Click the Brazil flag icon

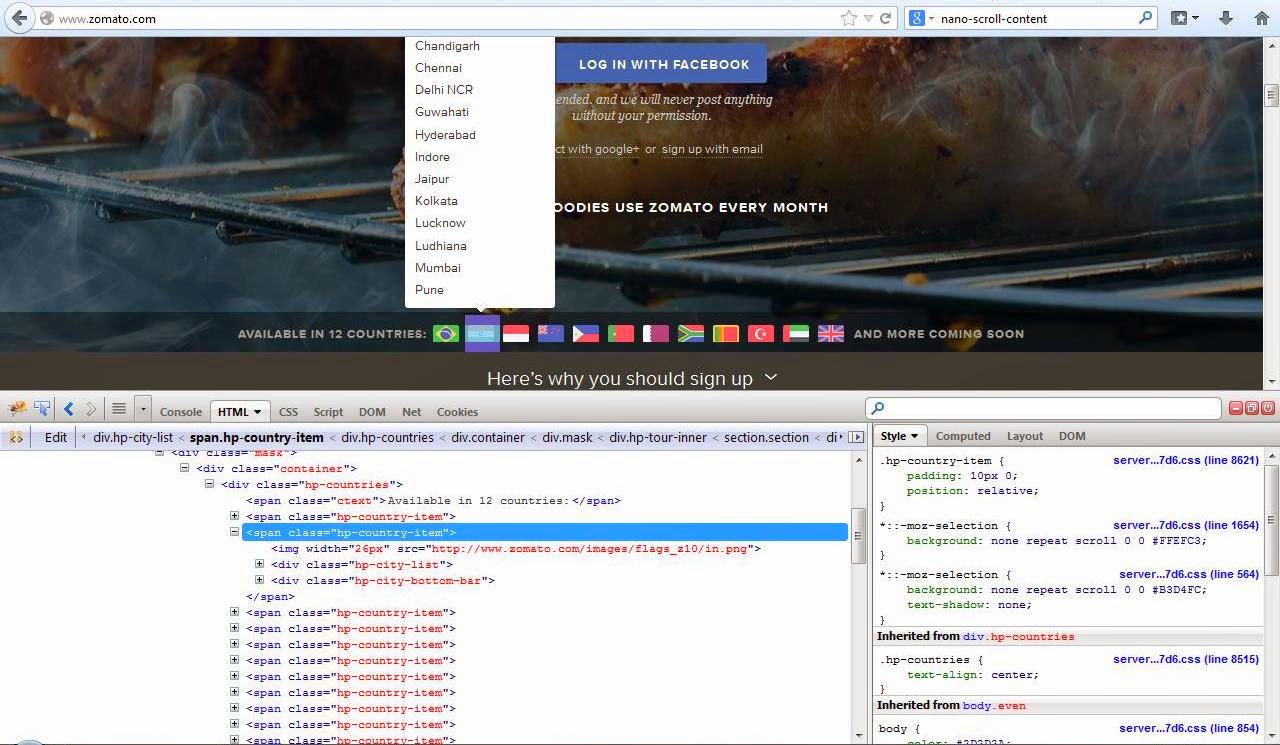[446, 334]
